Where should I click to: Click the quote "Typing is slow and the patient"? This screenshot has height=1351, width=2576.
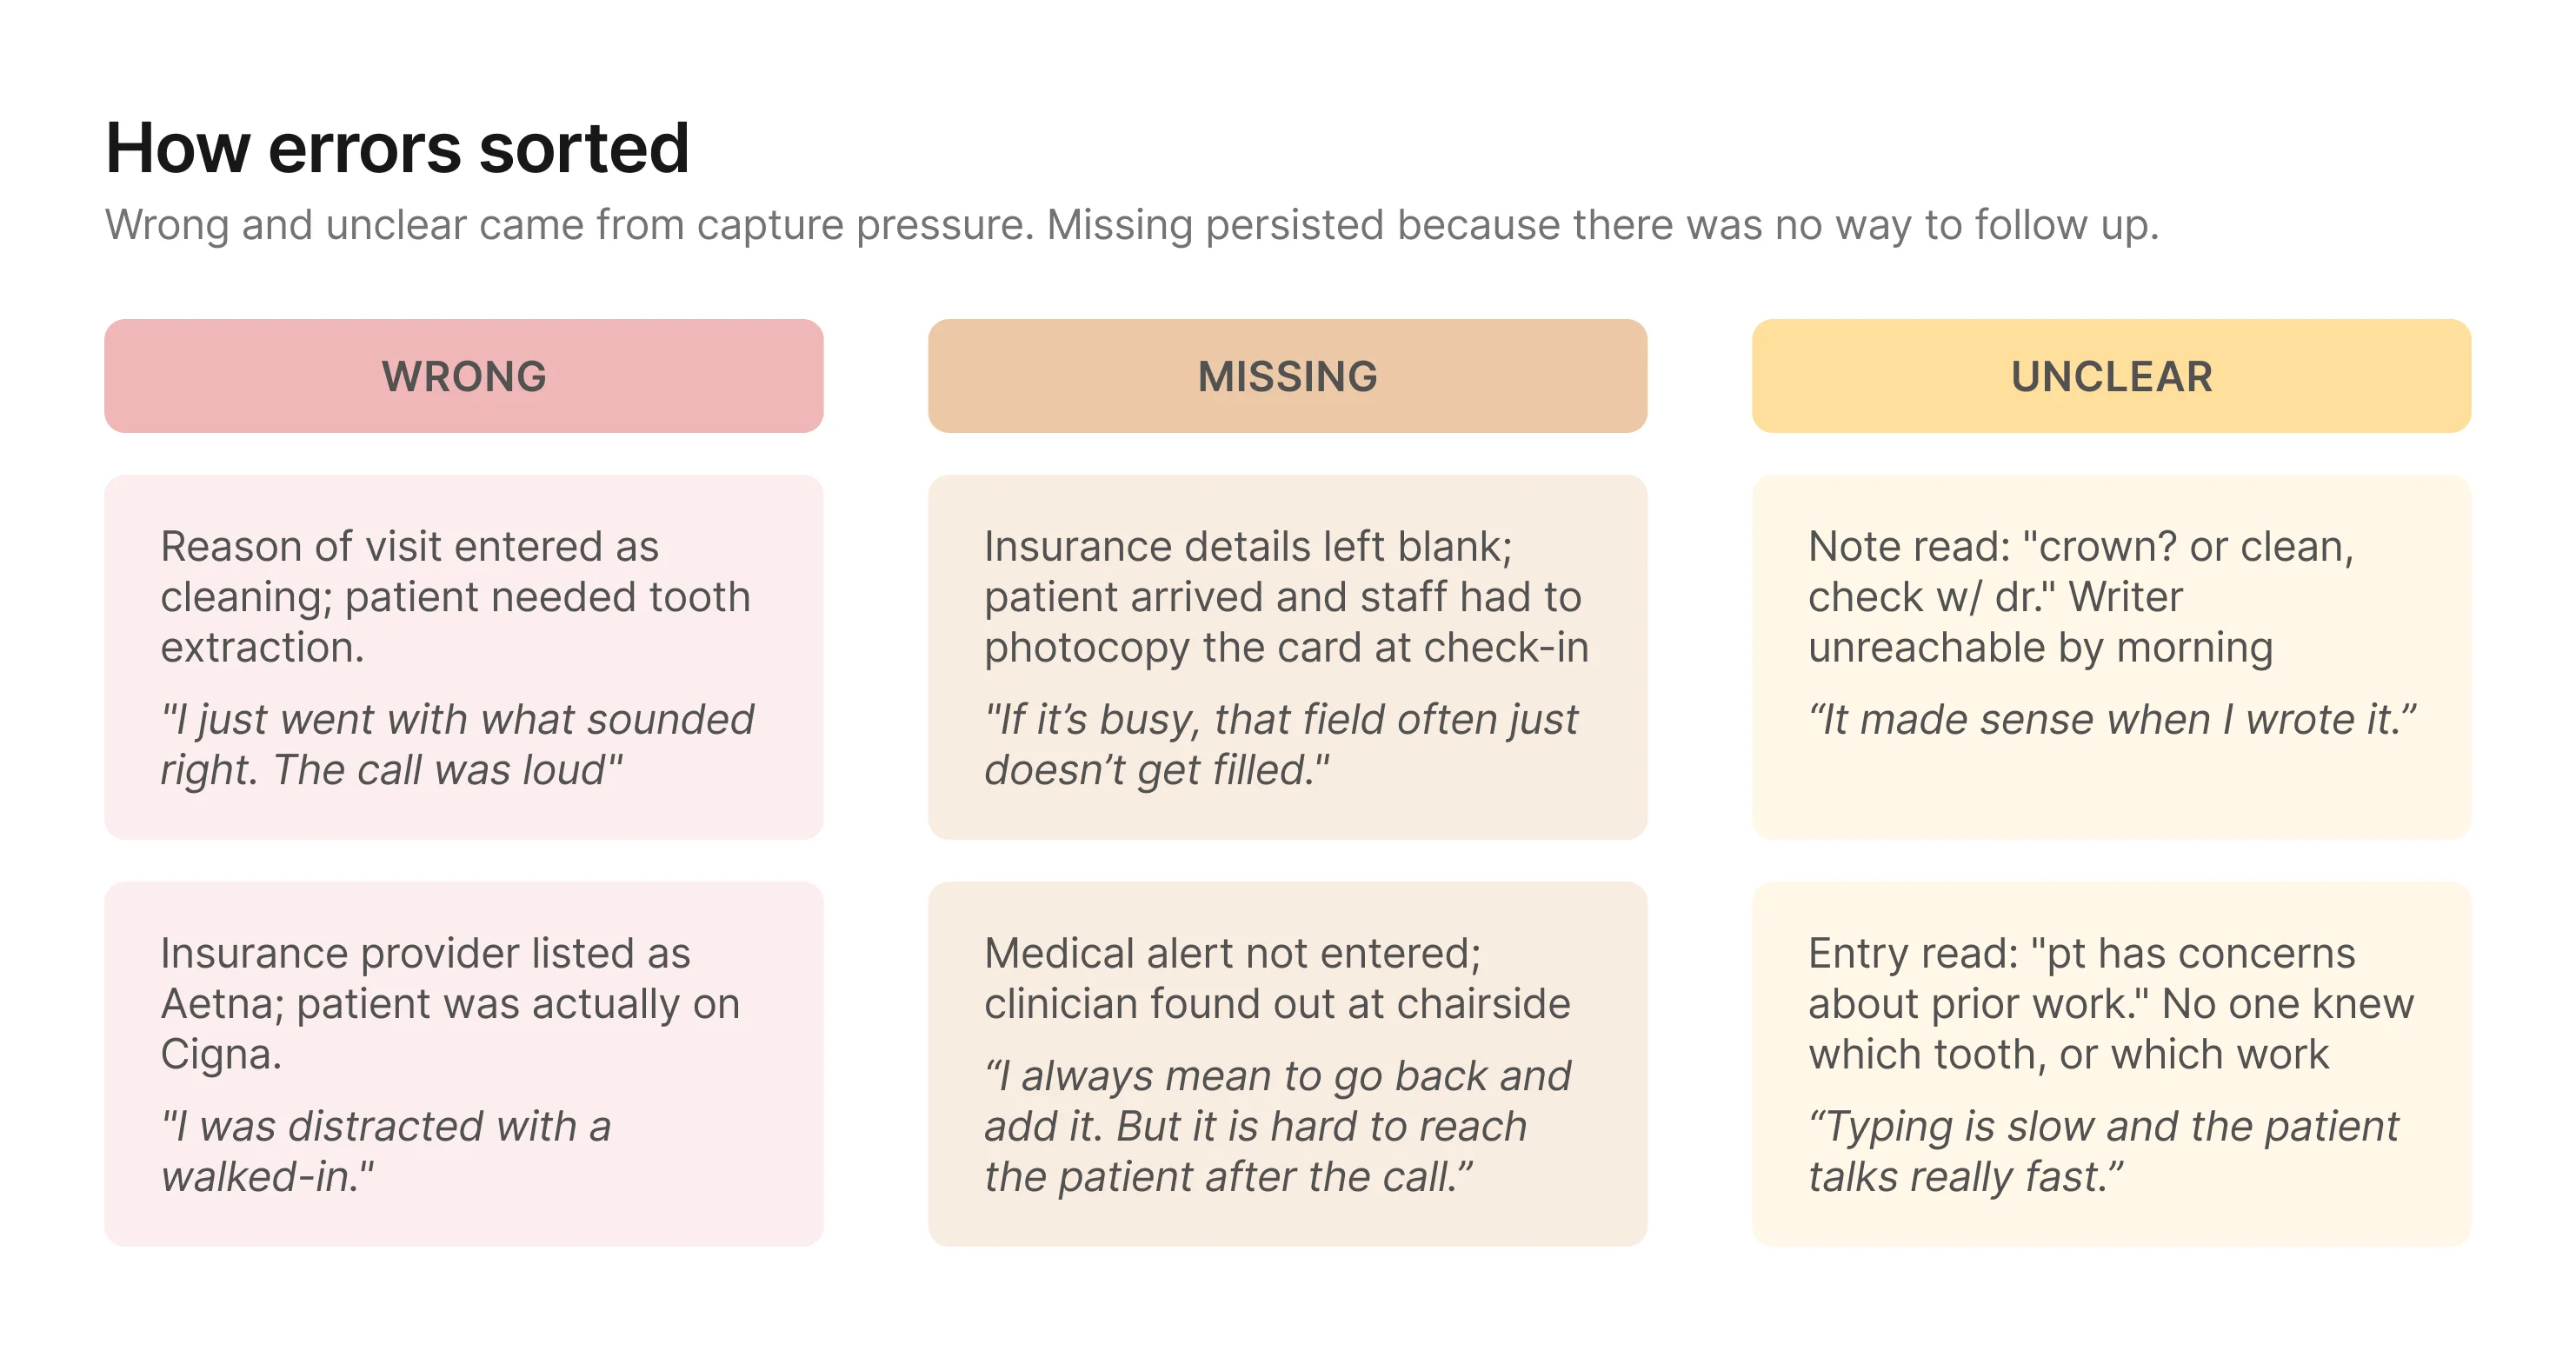click(2102, 1151)
